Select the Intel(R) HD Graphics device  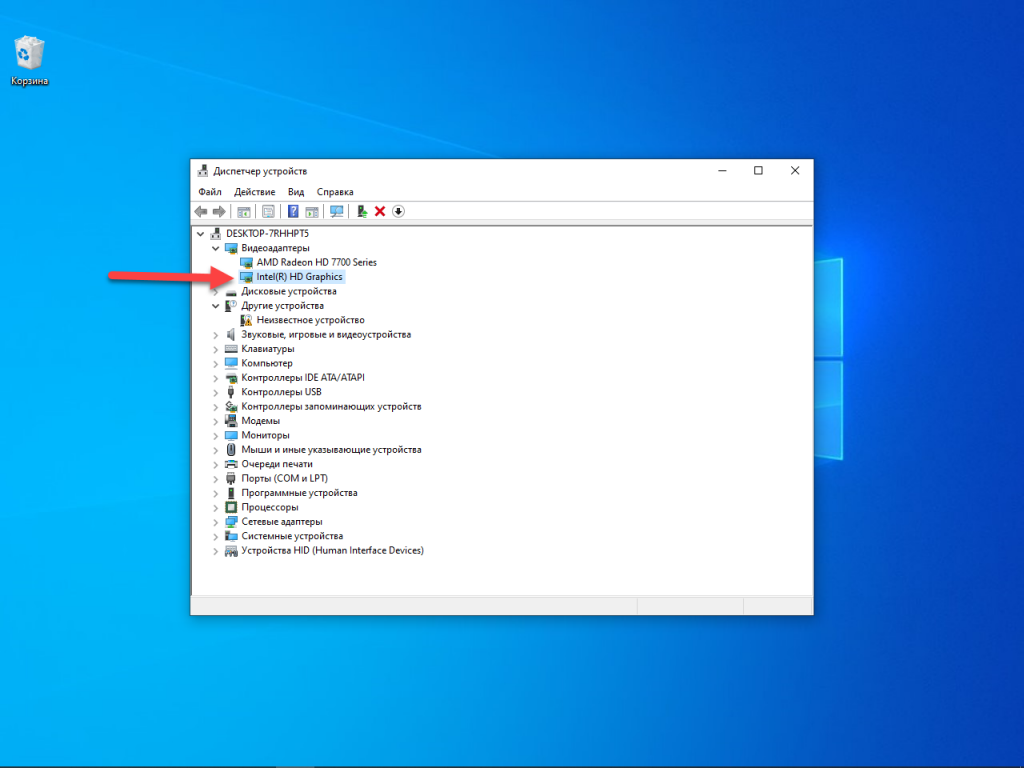(299, 277)
